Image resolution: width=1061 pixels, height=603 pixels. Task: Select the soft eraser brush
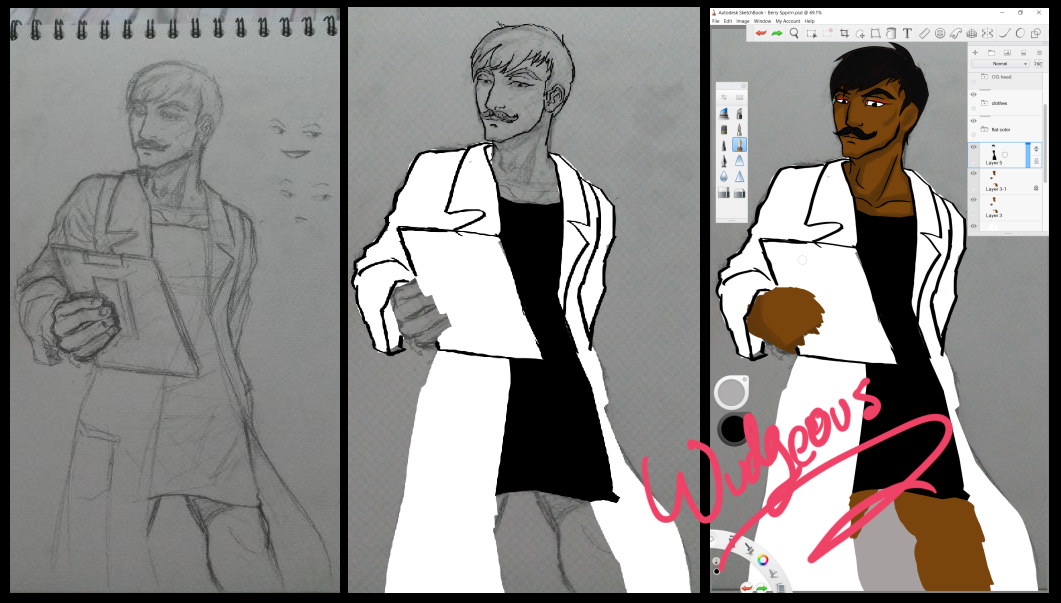[740, 194]
